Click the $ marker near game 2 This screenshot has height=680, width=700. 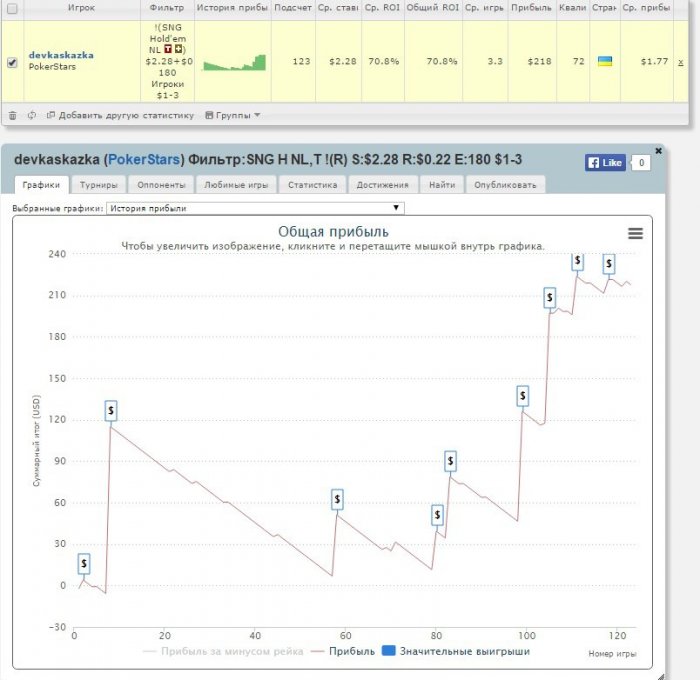(x=84, y=563)
